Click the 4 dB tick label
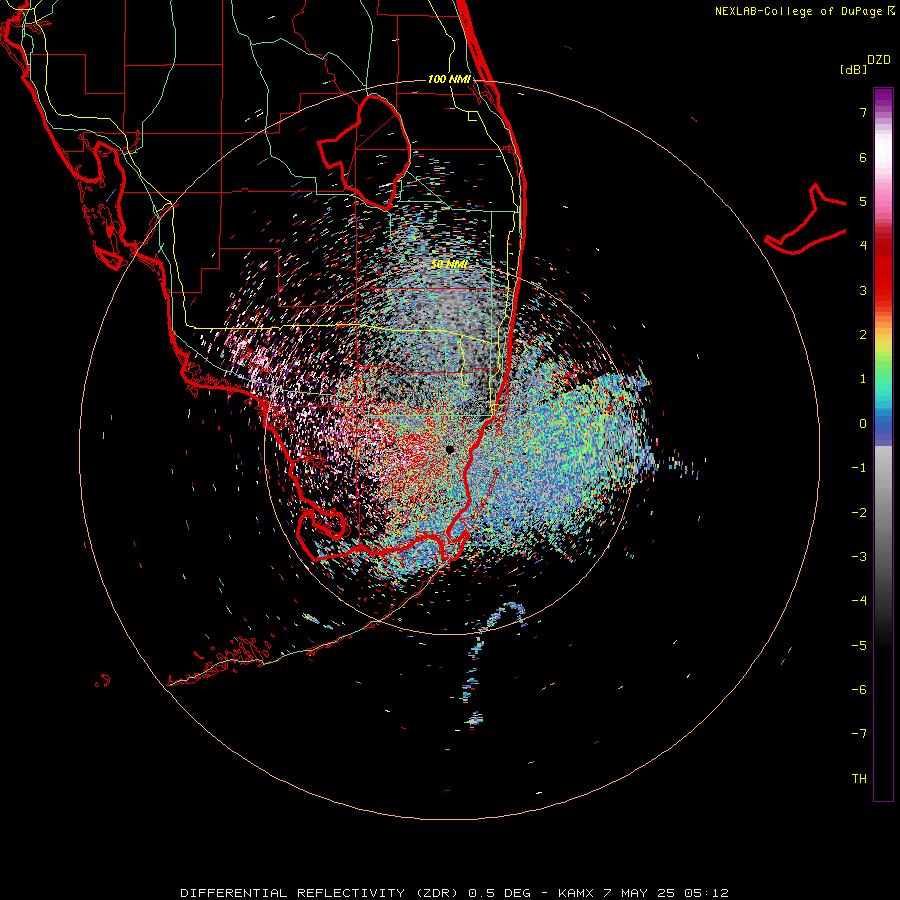The width and height of the screenshot is (900, 900). (863, 246)
